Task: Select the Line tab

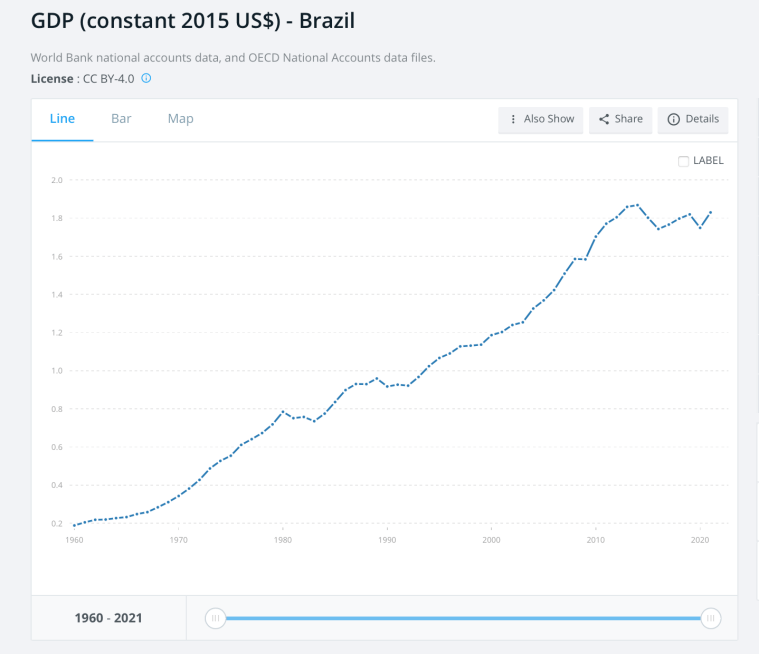Action: (x=62, y=119)
